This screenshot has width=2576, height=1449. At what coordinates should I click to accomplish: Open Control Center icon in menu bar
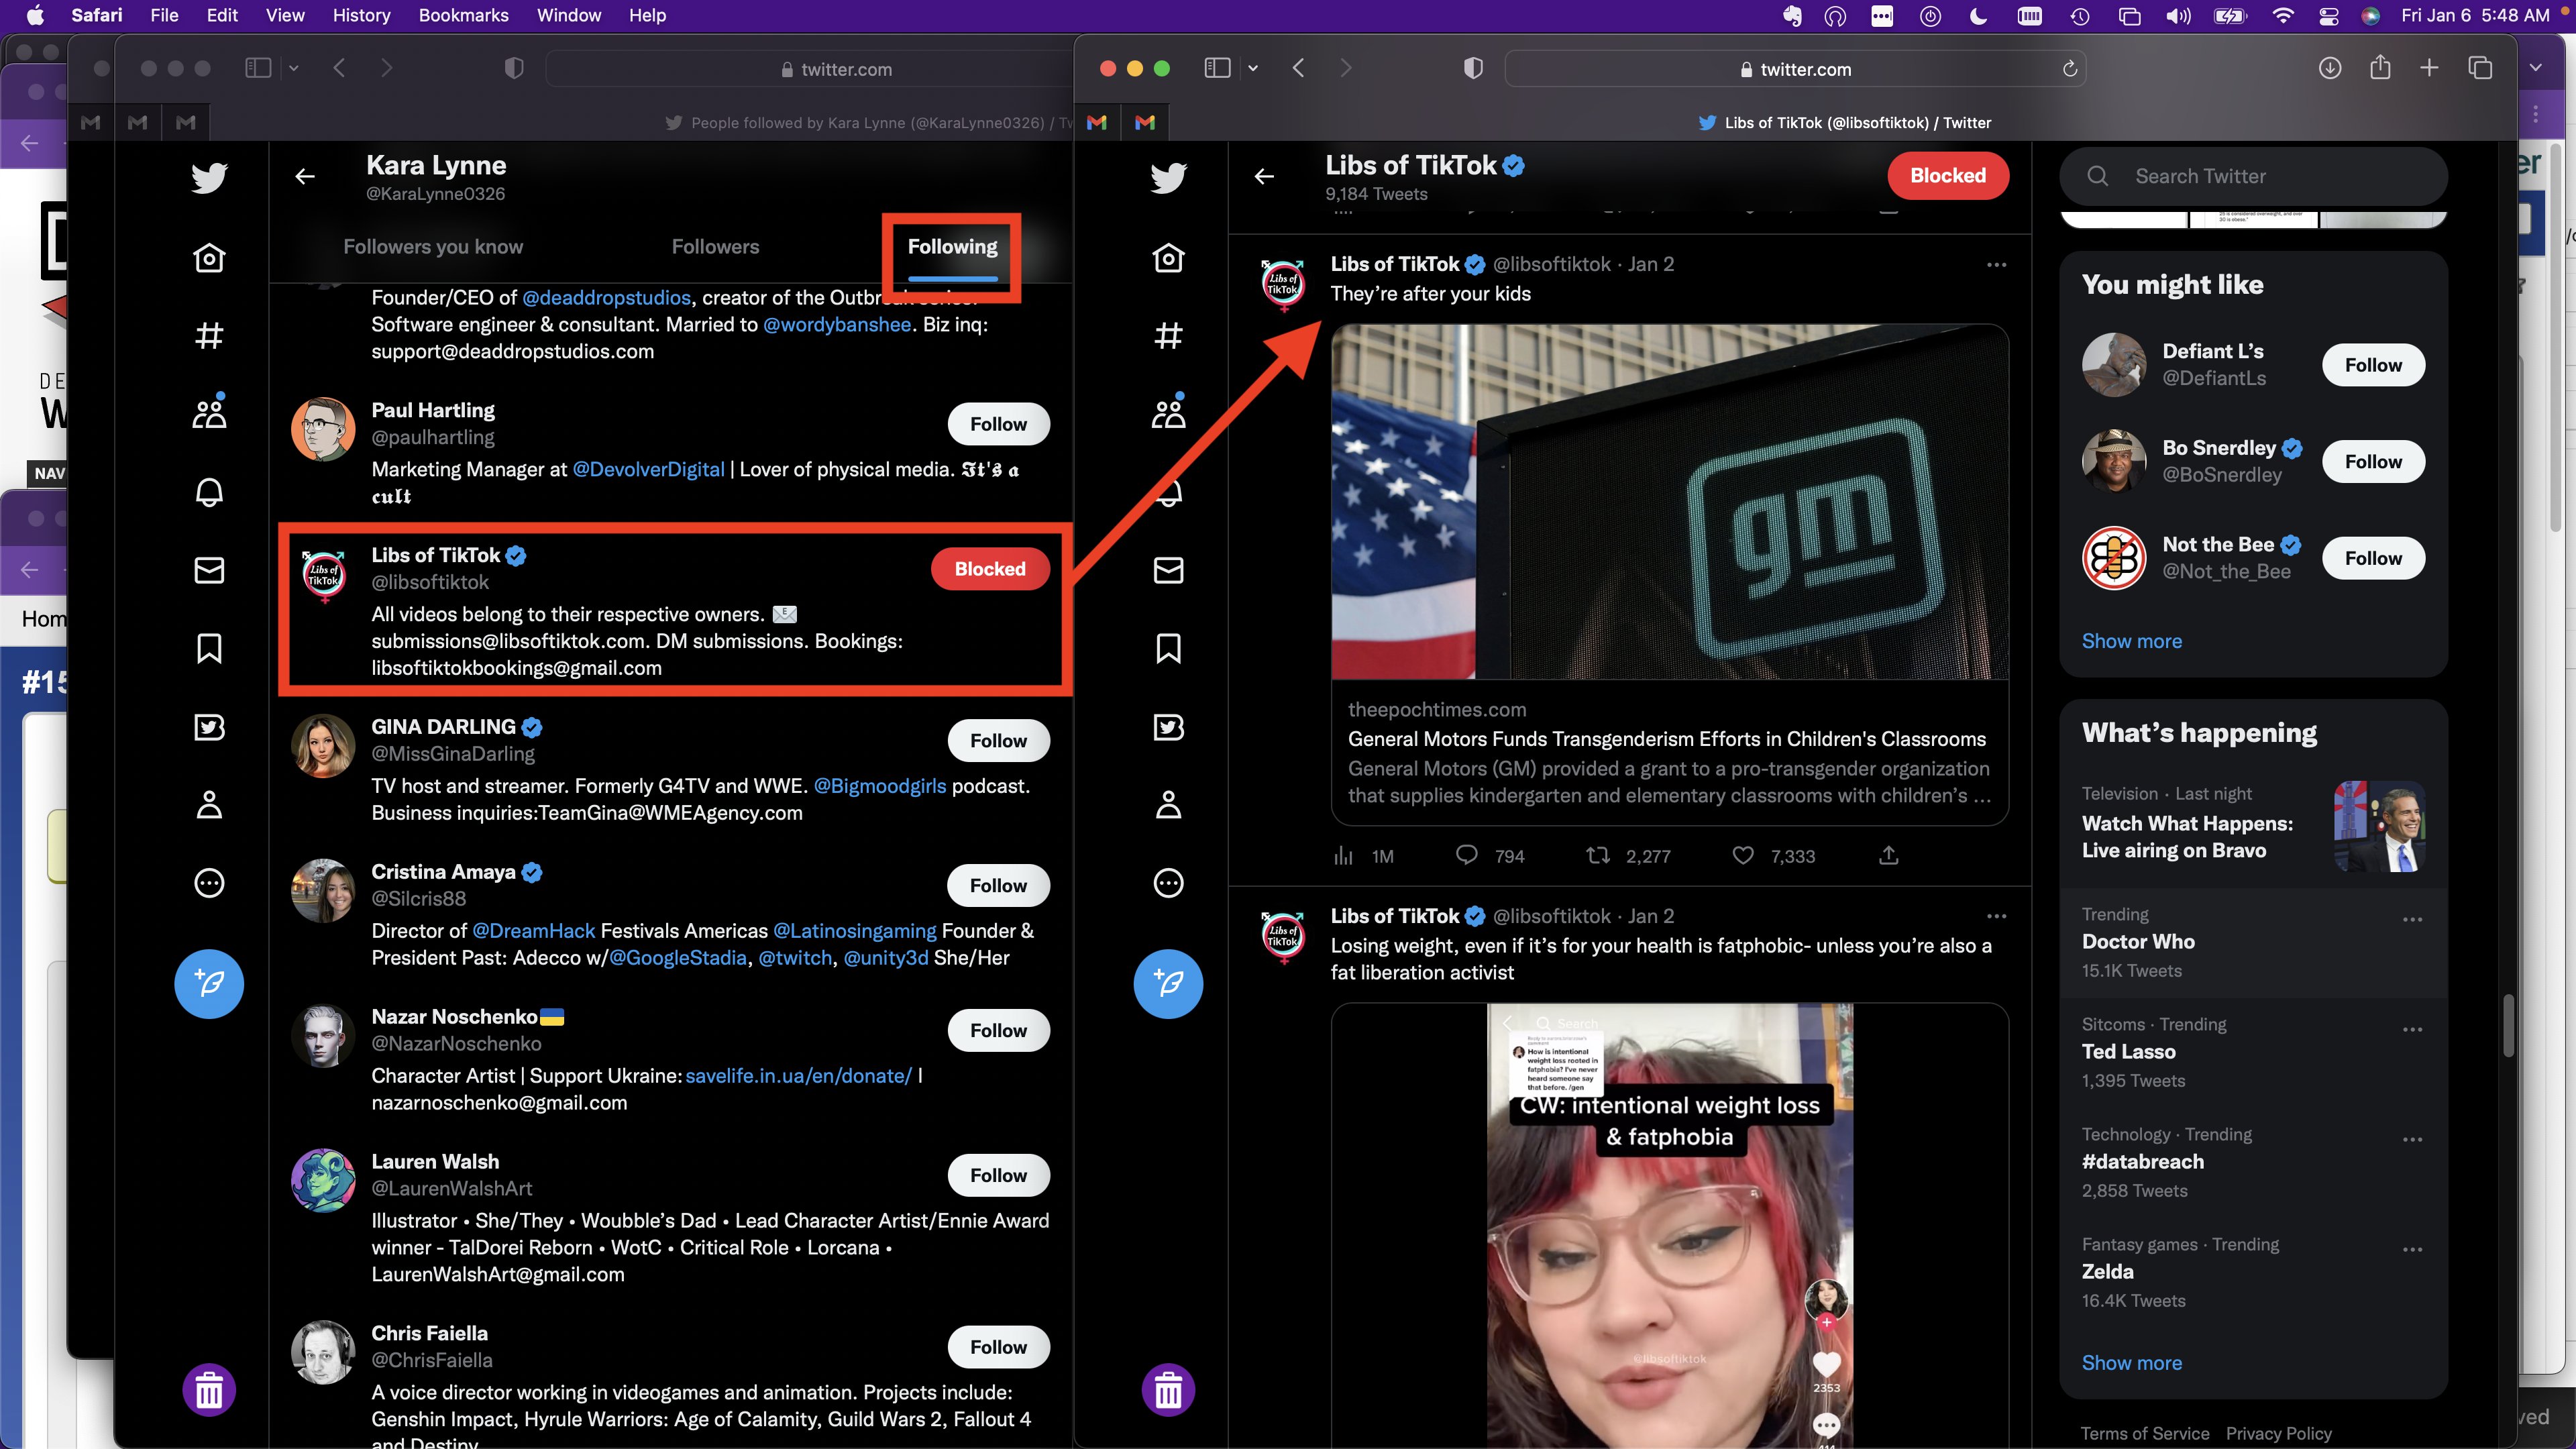coord(2329,15)
